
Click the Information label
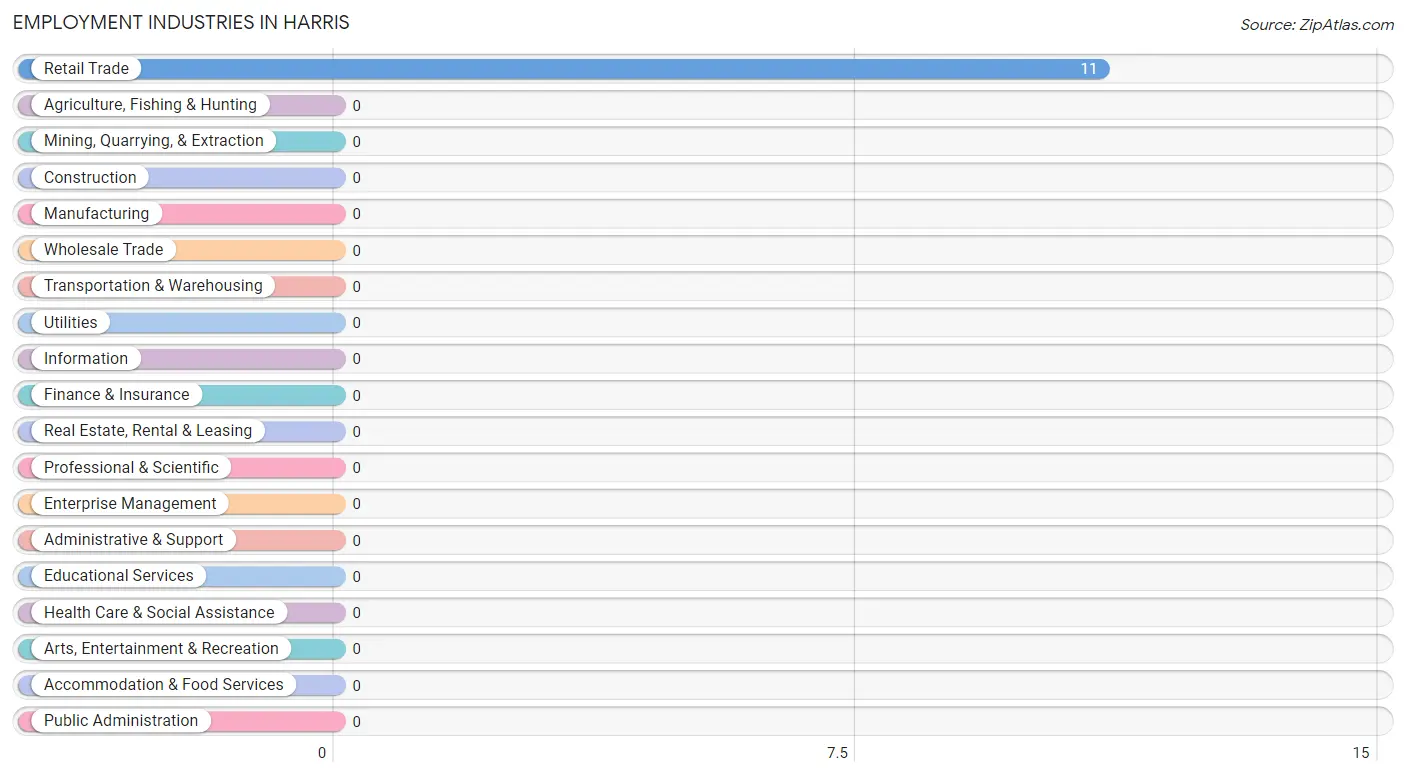tap(86, 359)
